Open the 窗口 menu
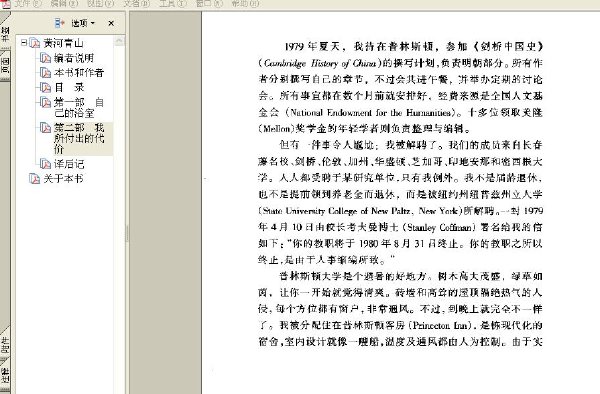Viewport: 600px width, 394px height. pyautogui.click(x=209, y=4)
